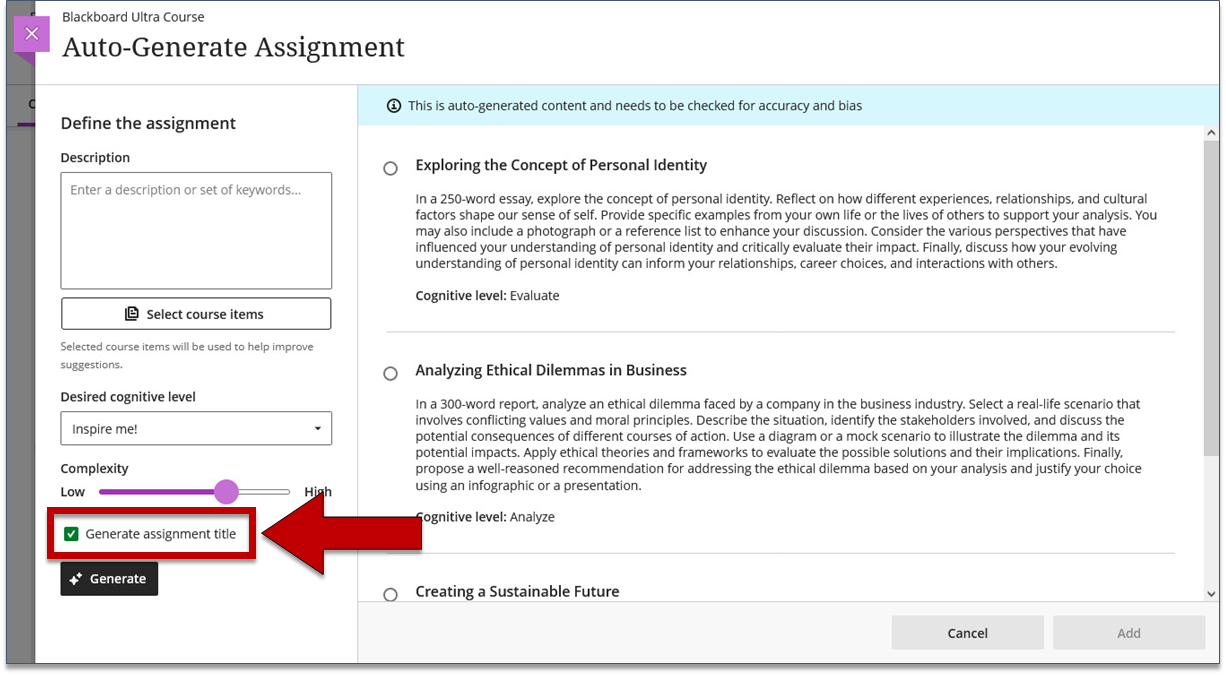Select Exploring the Concept of Personal Identity option
Image resolution: width=1226 pixels, height=675 pixels.
[x=391, y=168]
